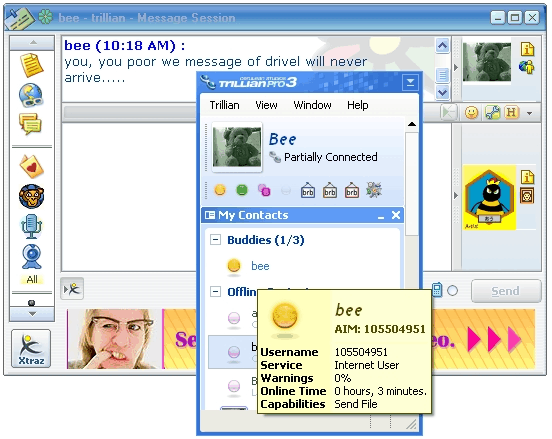Click the green online status ball

242,190
